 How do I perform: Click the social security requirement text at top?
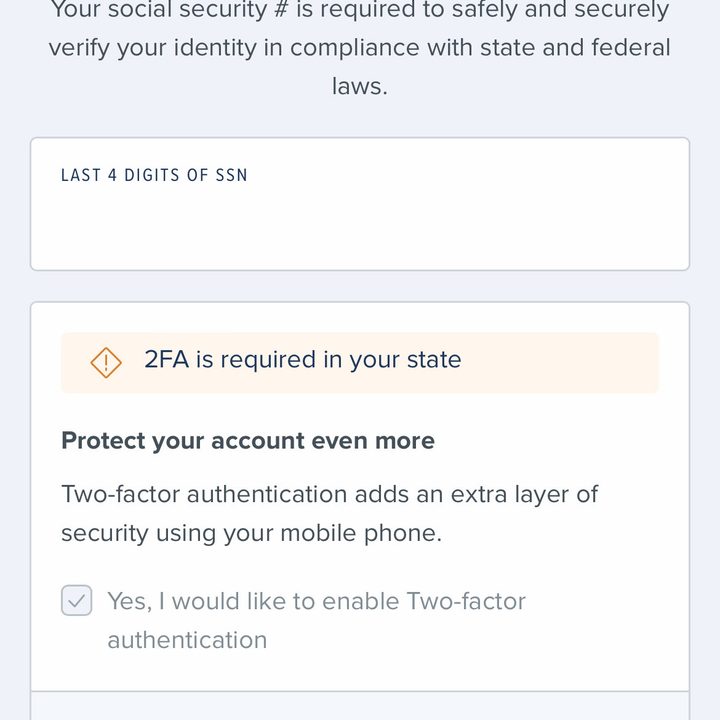360,10
